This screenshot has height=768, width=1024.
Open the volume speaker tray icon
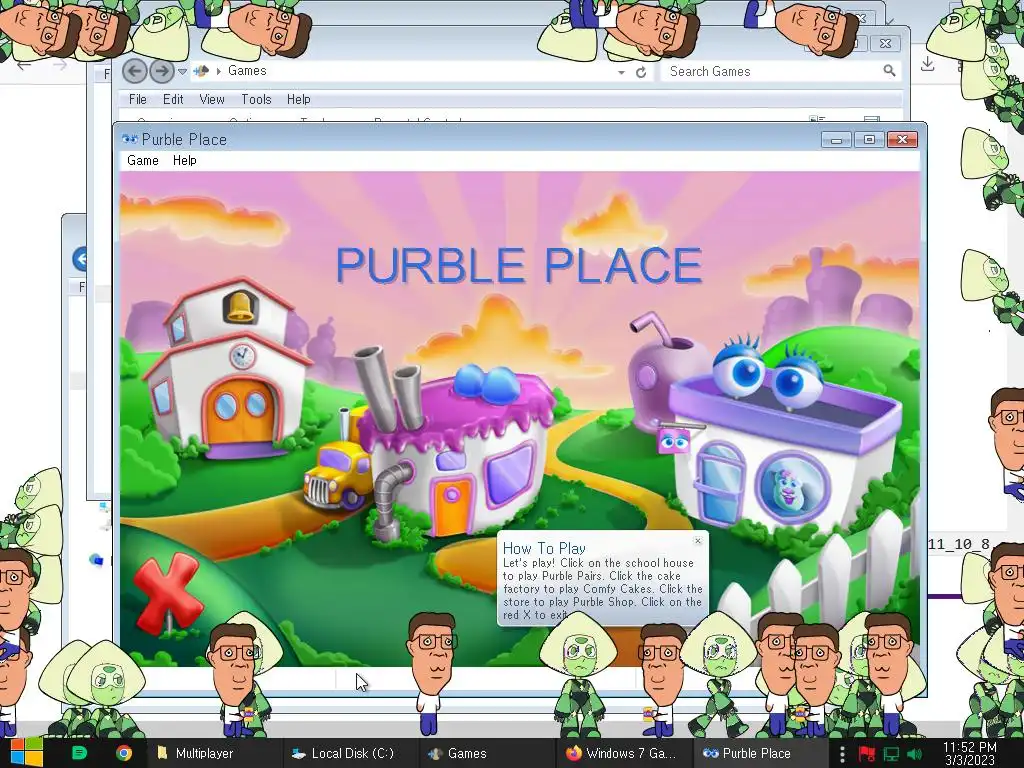[915, 754]
